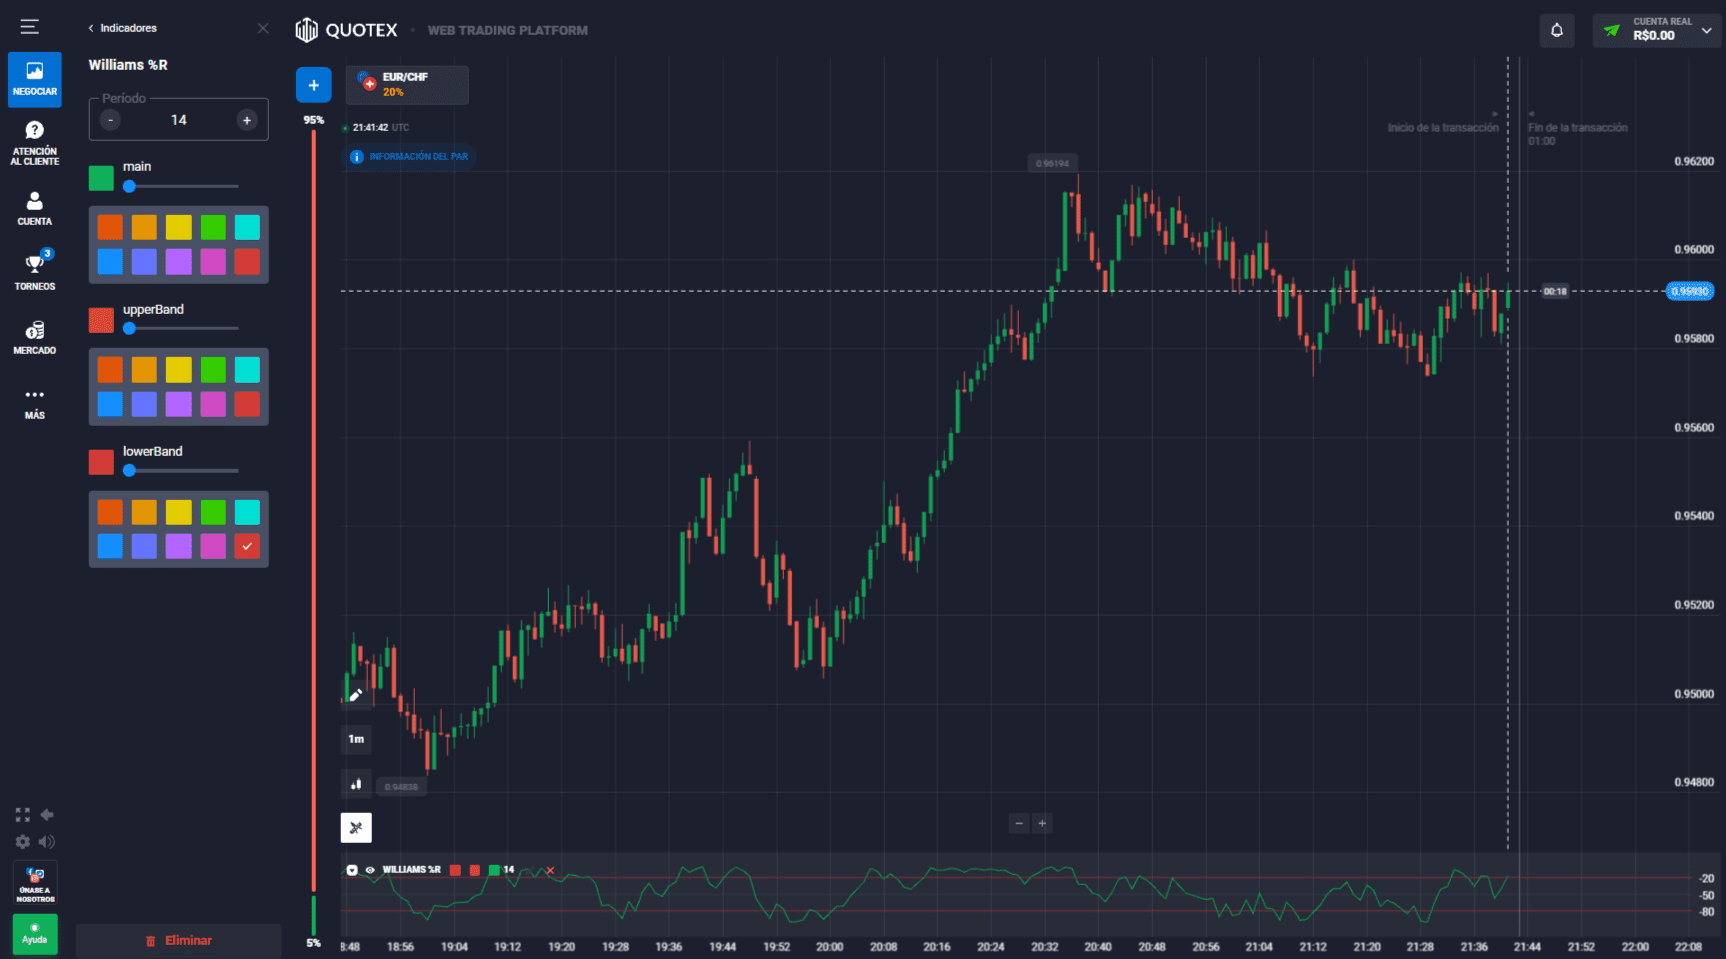This screenshot has width=1726, height=959.
Task: Open the indicators compass tool icon
Action: point(356,827)
